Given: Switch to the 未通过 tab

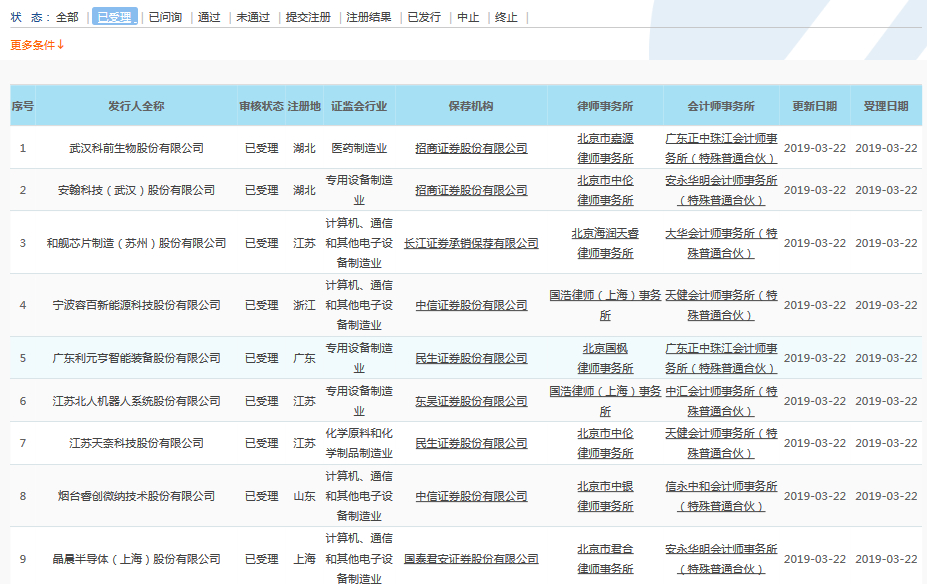Looking at the screenshot, I should 254,16.
